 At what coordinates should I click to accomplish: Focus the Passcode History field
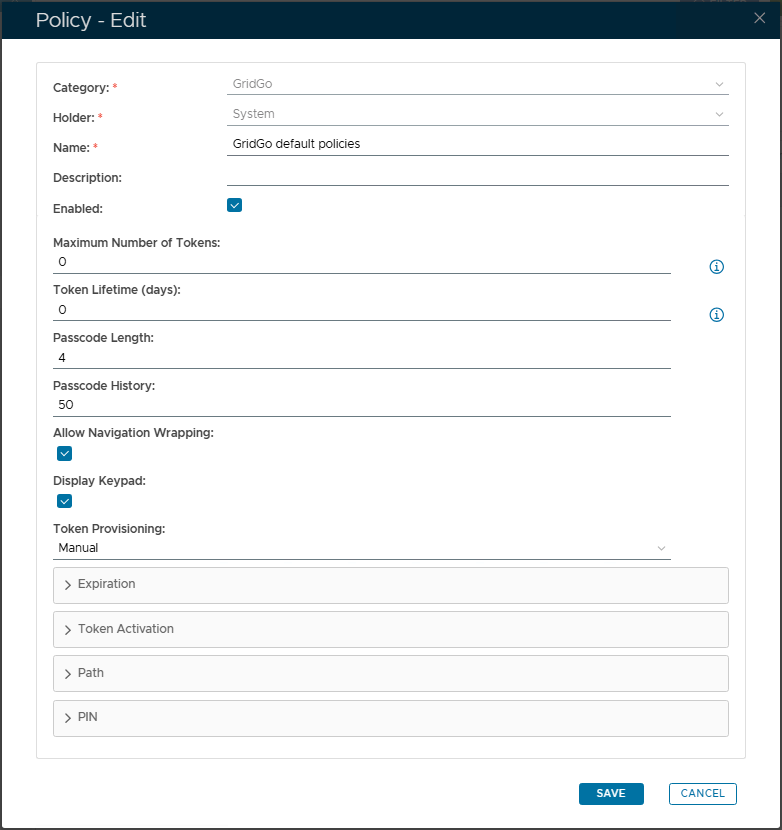[x=361, y=405]
